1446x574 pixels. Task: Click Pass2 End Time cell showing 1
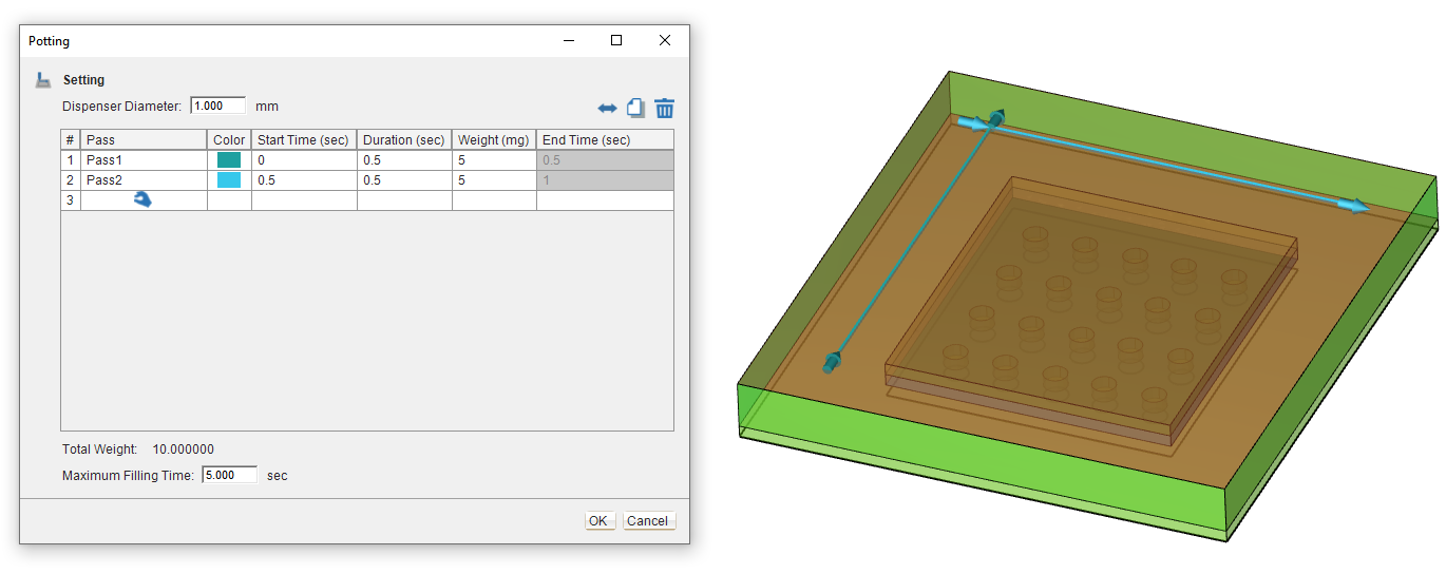(605, 180)
